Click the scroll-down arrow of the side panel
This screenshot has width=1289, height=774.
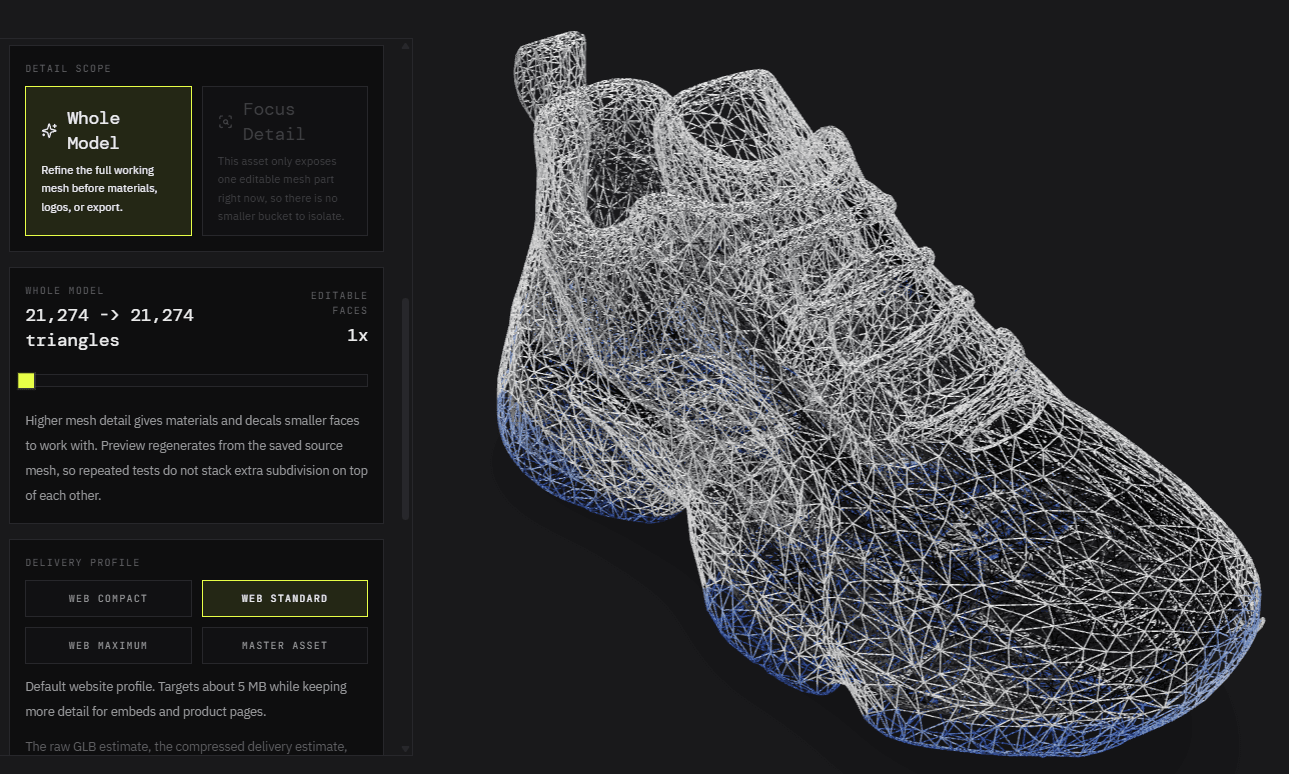405,748
